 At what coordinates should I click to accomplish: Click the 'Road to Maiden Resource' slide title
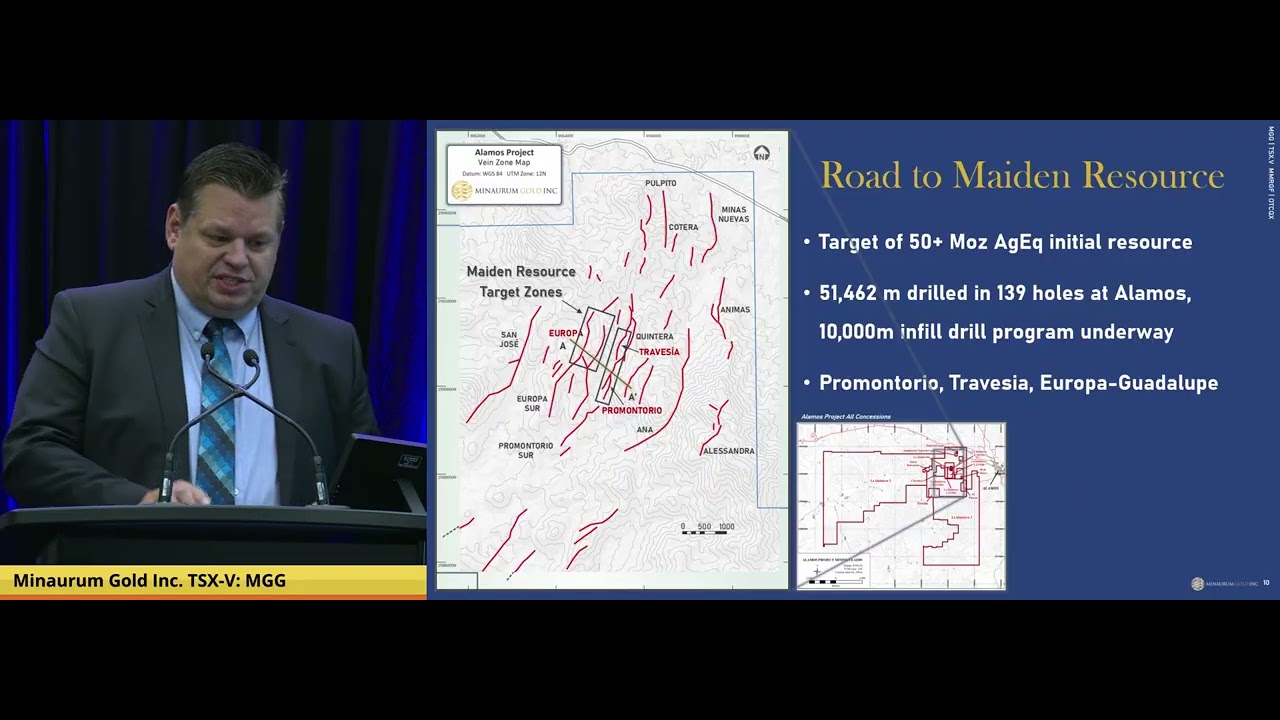click(1022, 175)
